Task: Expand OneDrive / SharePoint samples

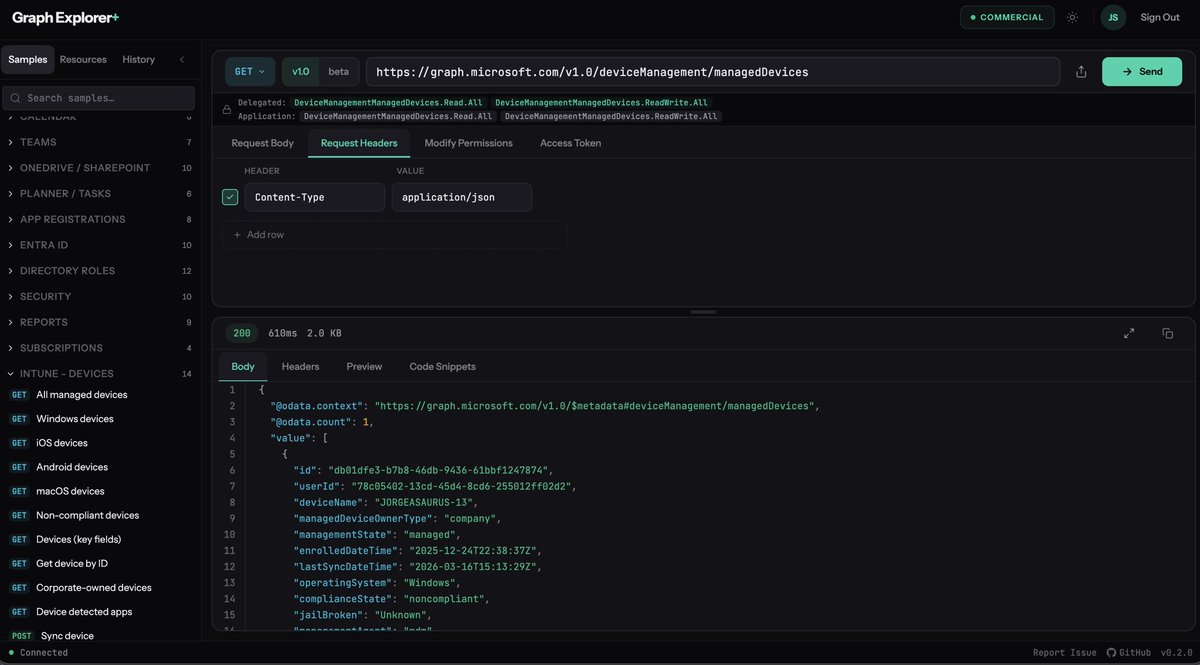Action: 100,168
